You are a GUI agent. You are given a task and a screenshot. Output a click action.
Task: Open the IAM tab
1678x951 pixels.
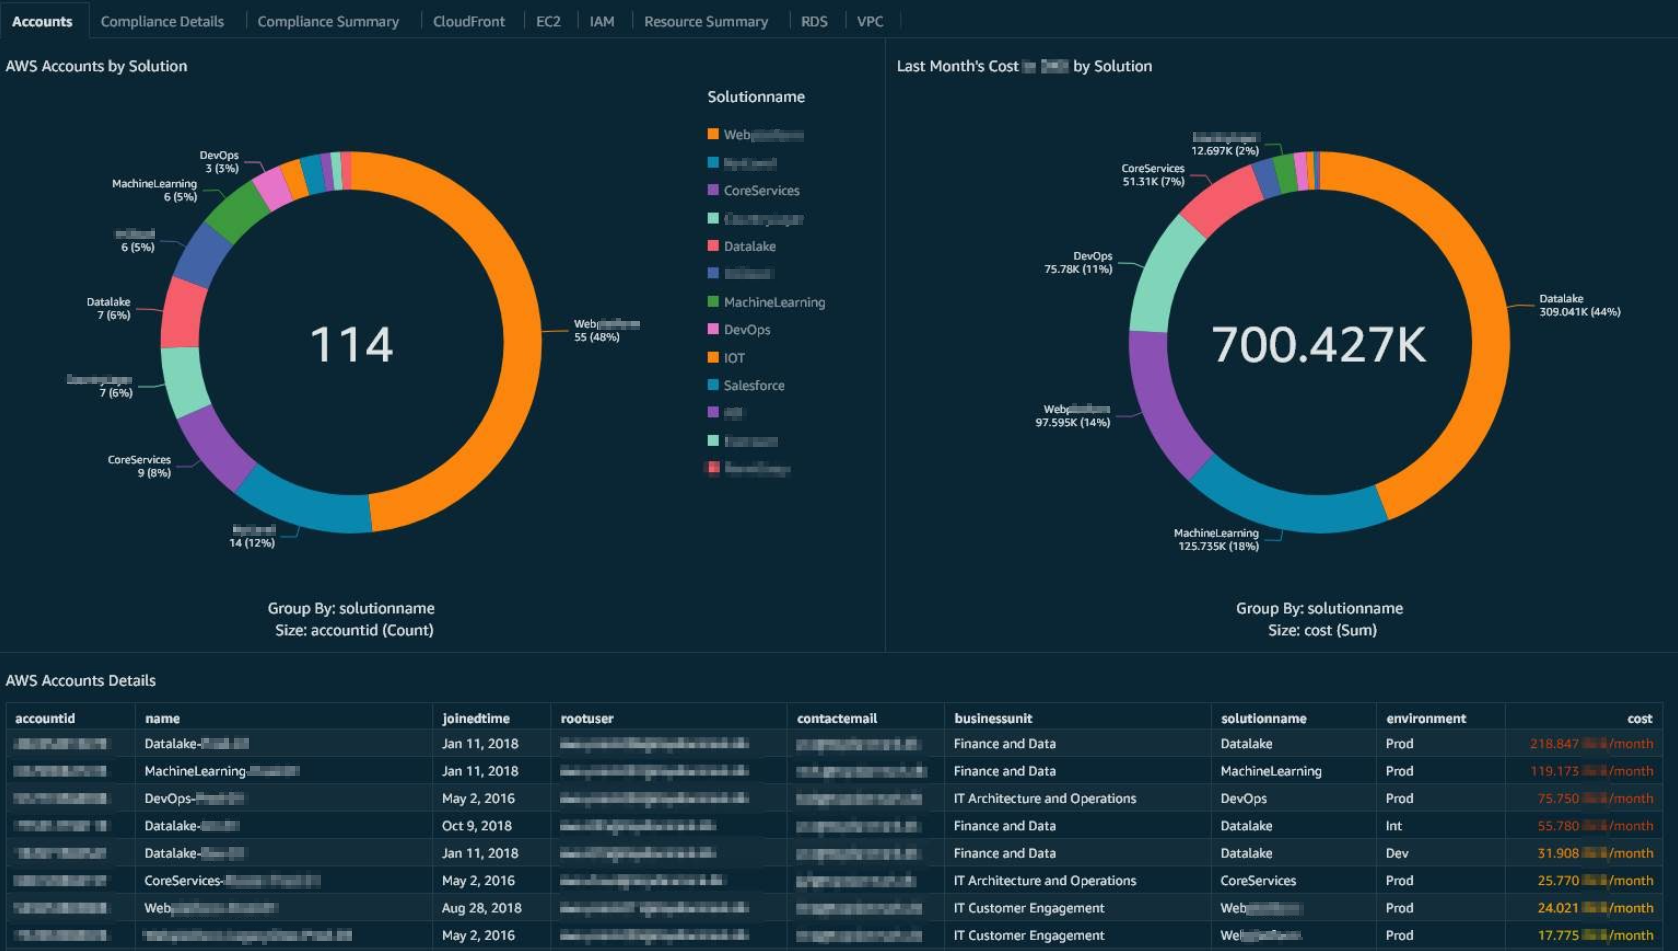pyautogui.click(x=602, y=20)
